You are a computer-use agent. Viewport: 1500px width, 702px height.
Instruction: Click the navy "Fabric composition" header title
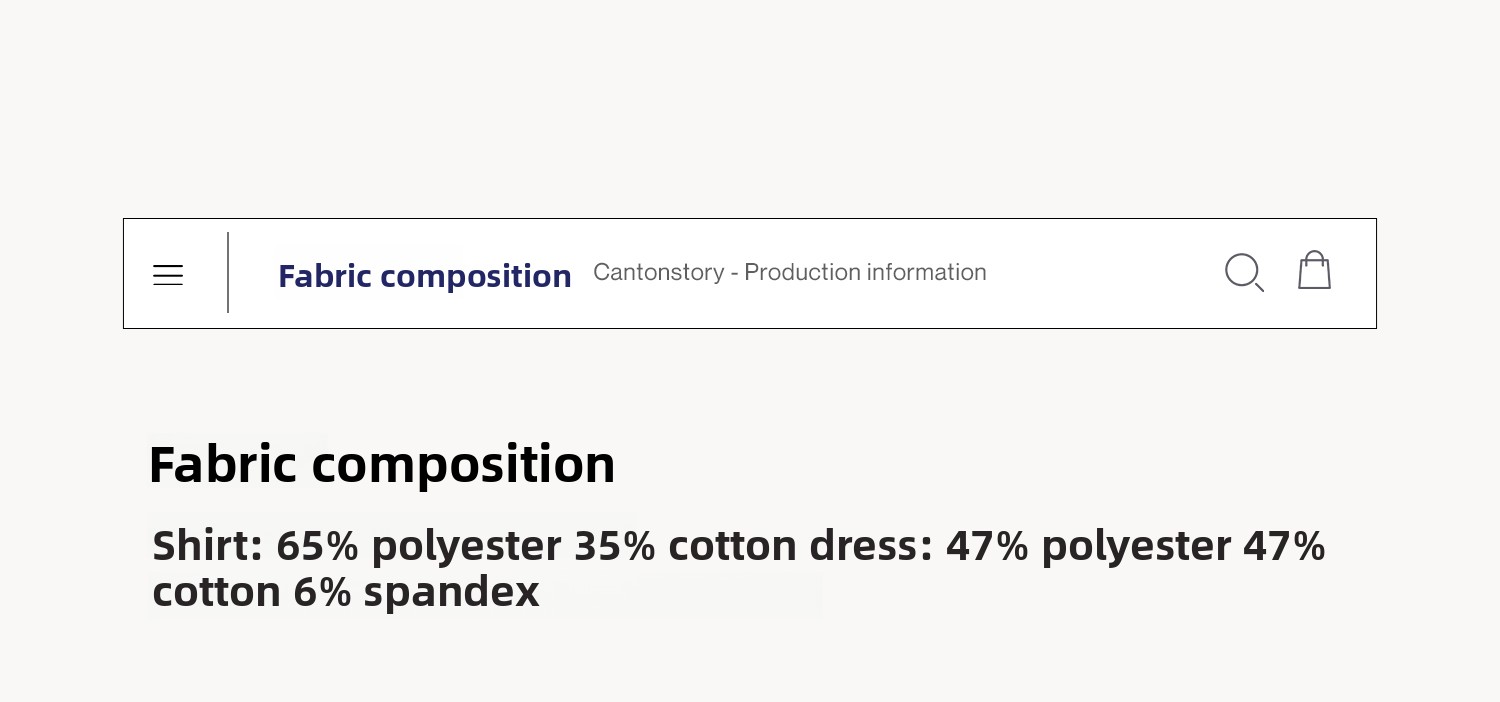(424, 276)
